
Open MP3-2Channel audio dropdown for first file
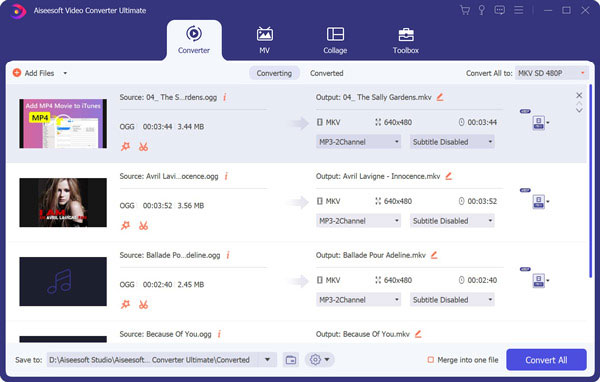359,142
